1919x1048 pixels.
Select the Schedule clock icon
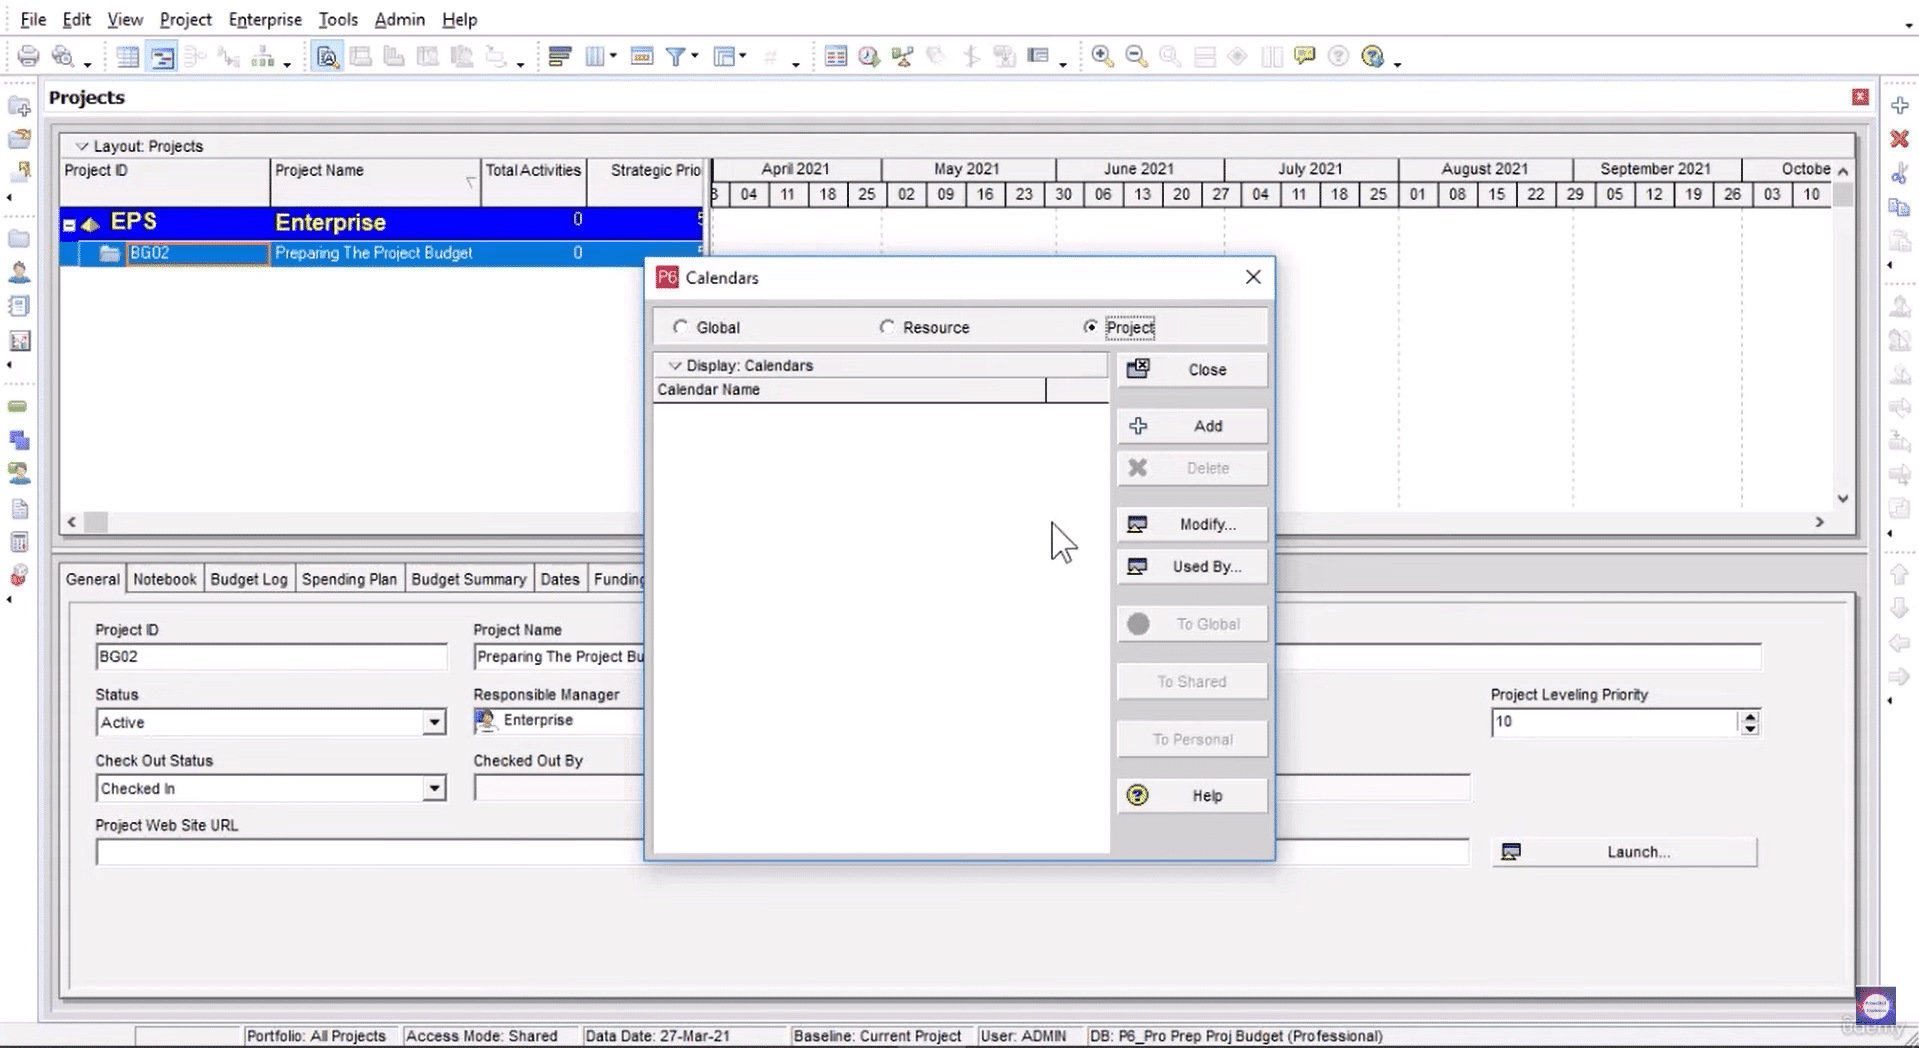click(x=868, y=56)
